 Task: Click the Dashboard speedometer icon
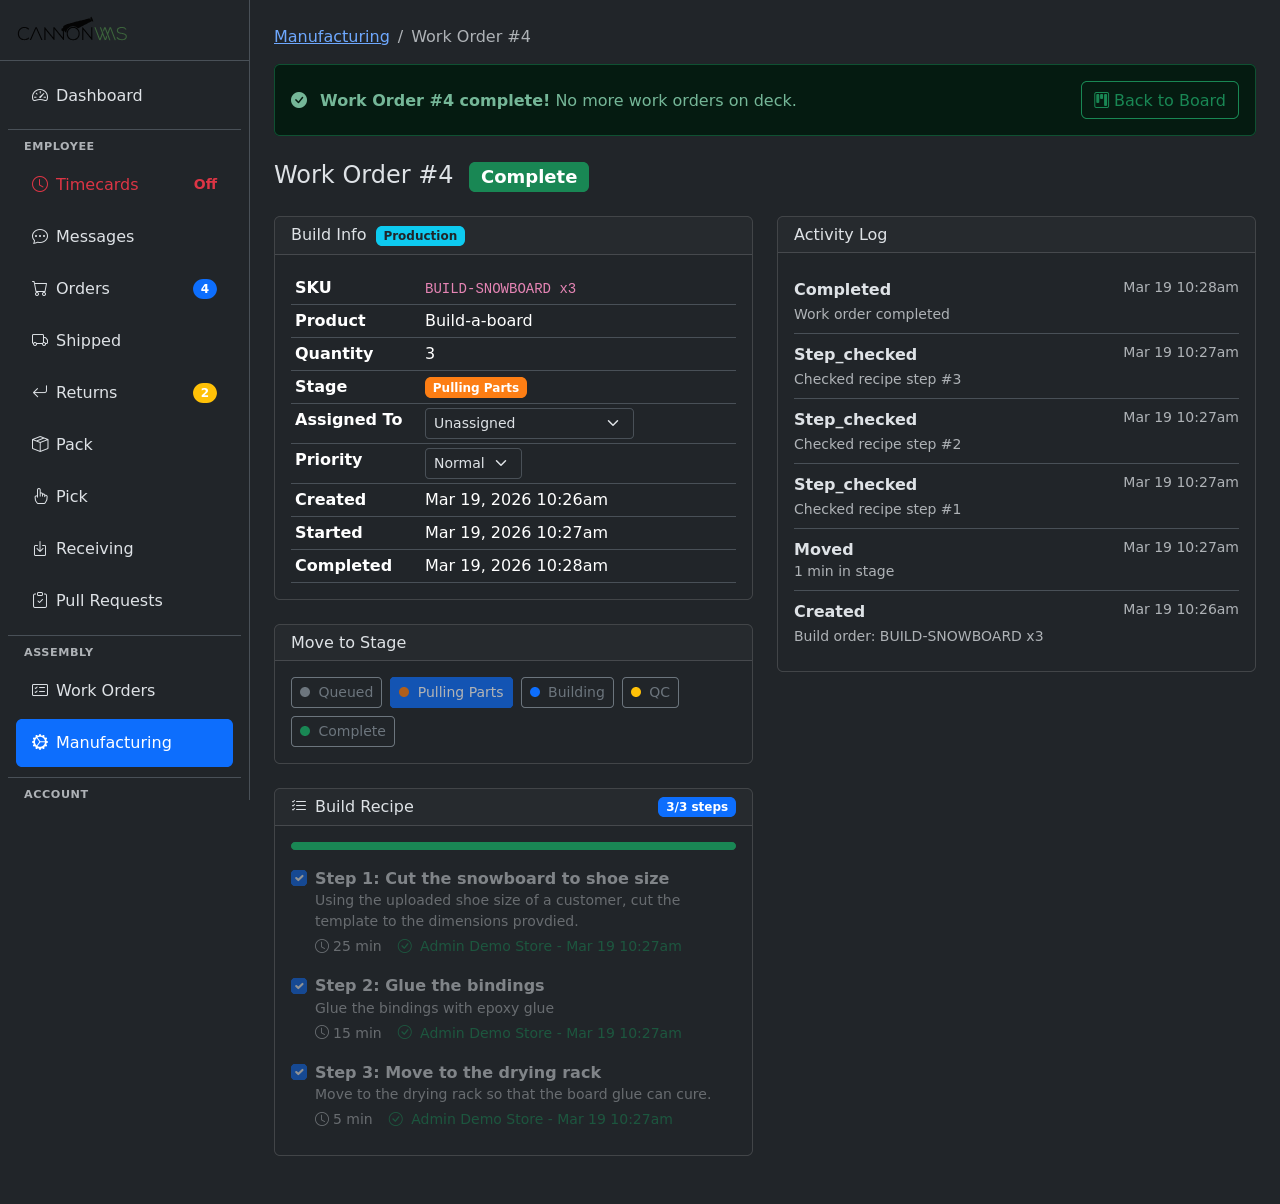(x=40, y=96)
